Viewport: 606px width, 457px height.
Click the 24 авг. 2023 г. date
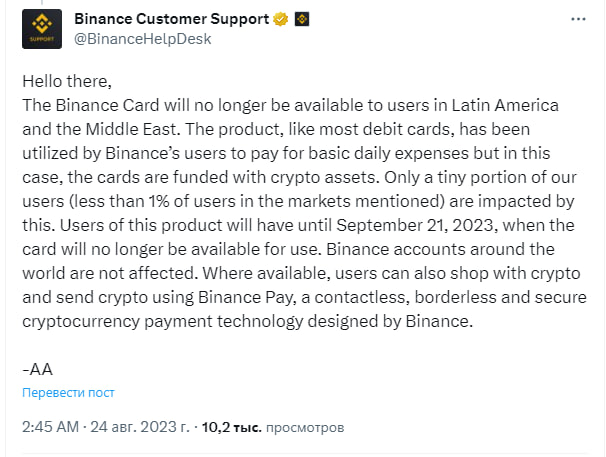tap(140, 427)
